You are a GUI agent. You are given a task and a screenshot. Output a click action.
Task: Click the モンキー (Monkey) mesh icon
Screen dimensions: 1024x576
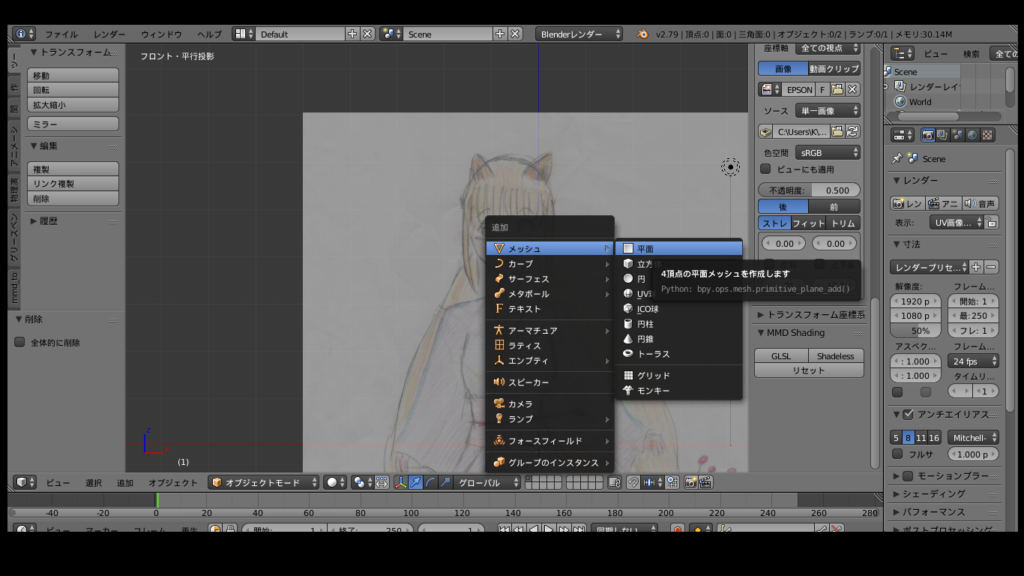pyautogui.click(x=628, y=390)
